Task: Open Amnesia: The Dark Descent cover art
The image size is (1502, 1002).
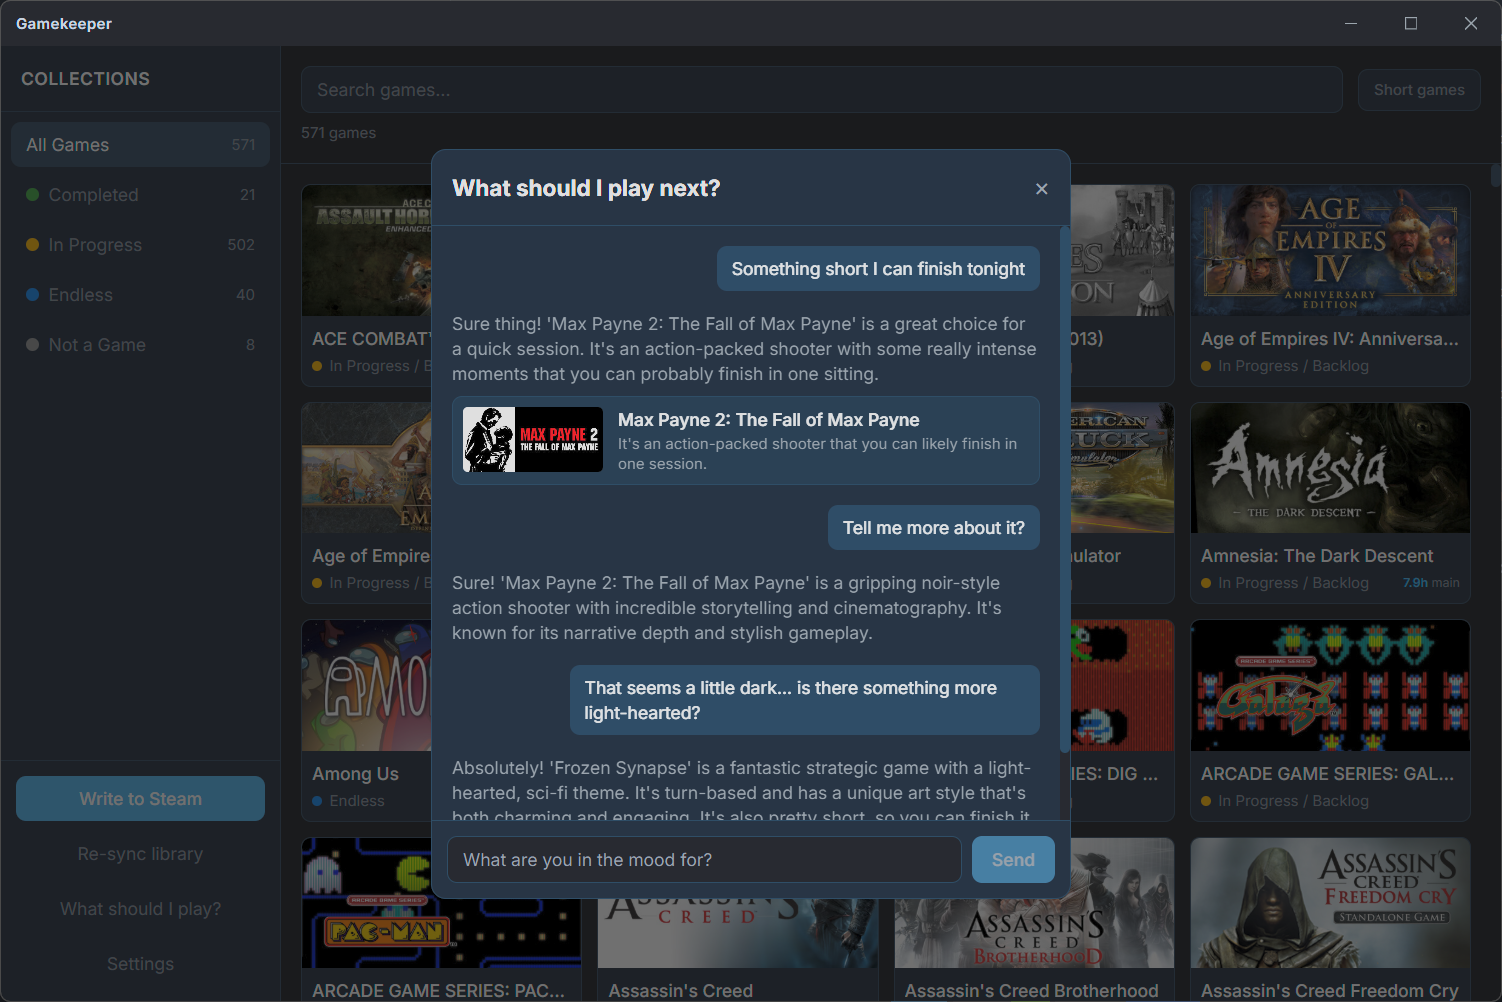Action: tap(1330, 468)
